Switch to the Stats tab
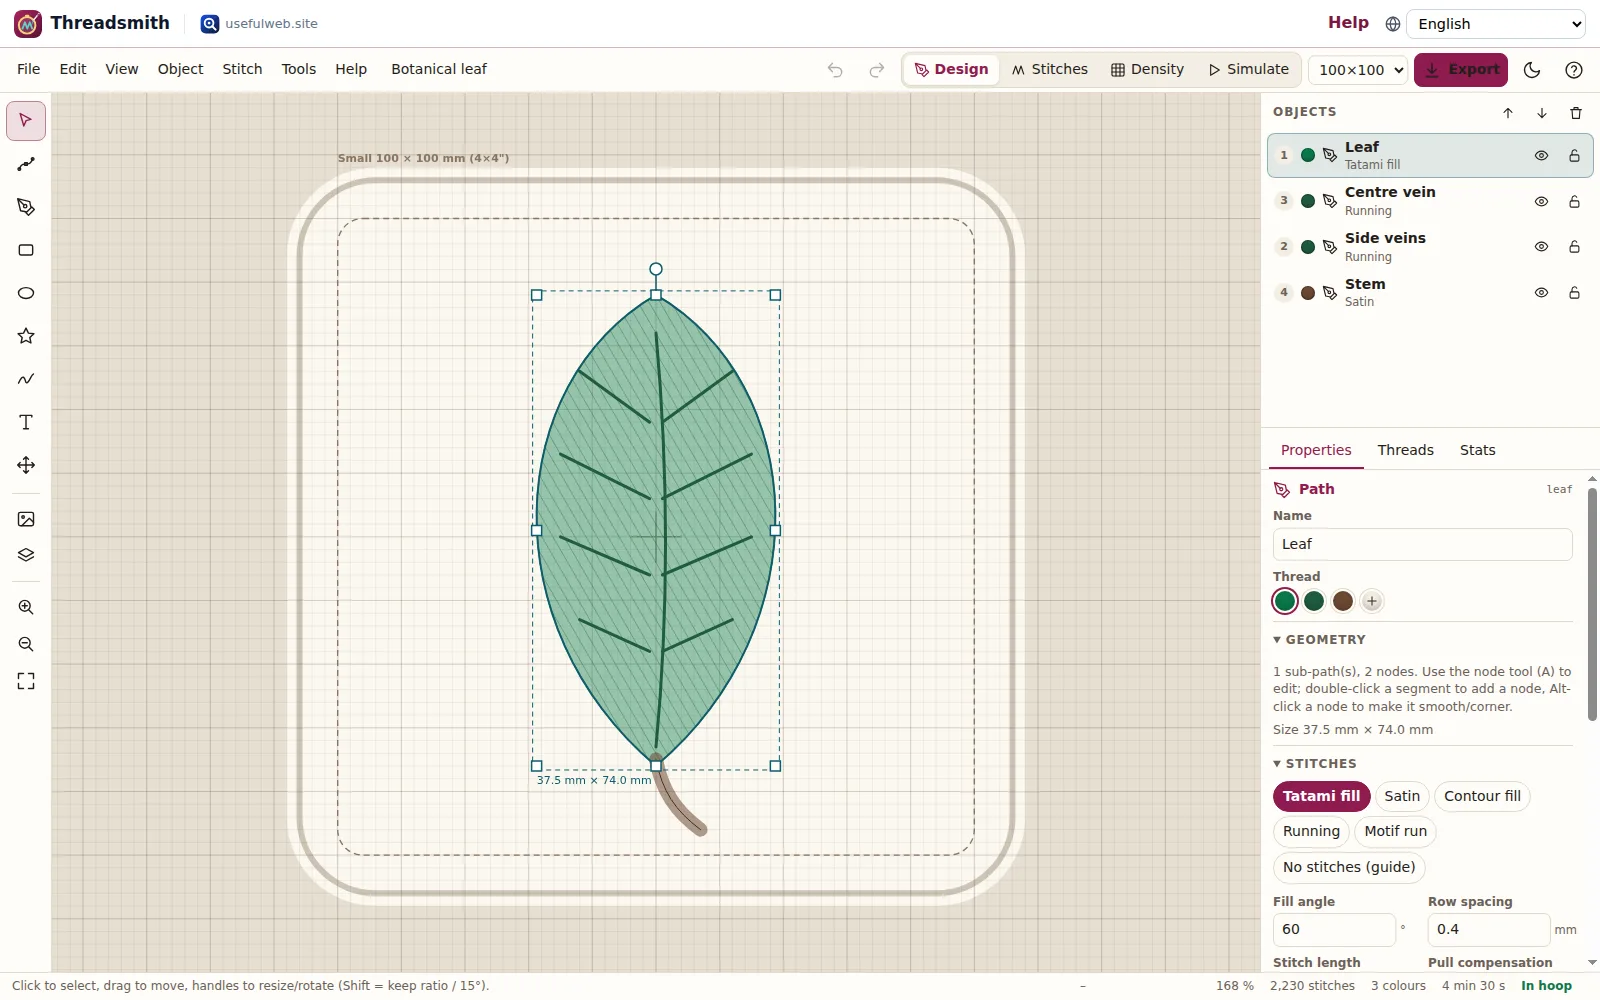1600x1000 pixels. 1477,450
